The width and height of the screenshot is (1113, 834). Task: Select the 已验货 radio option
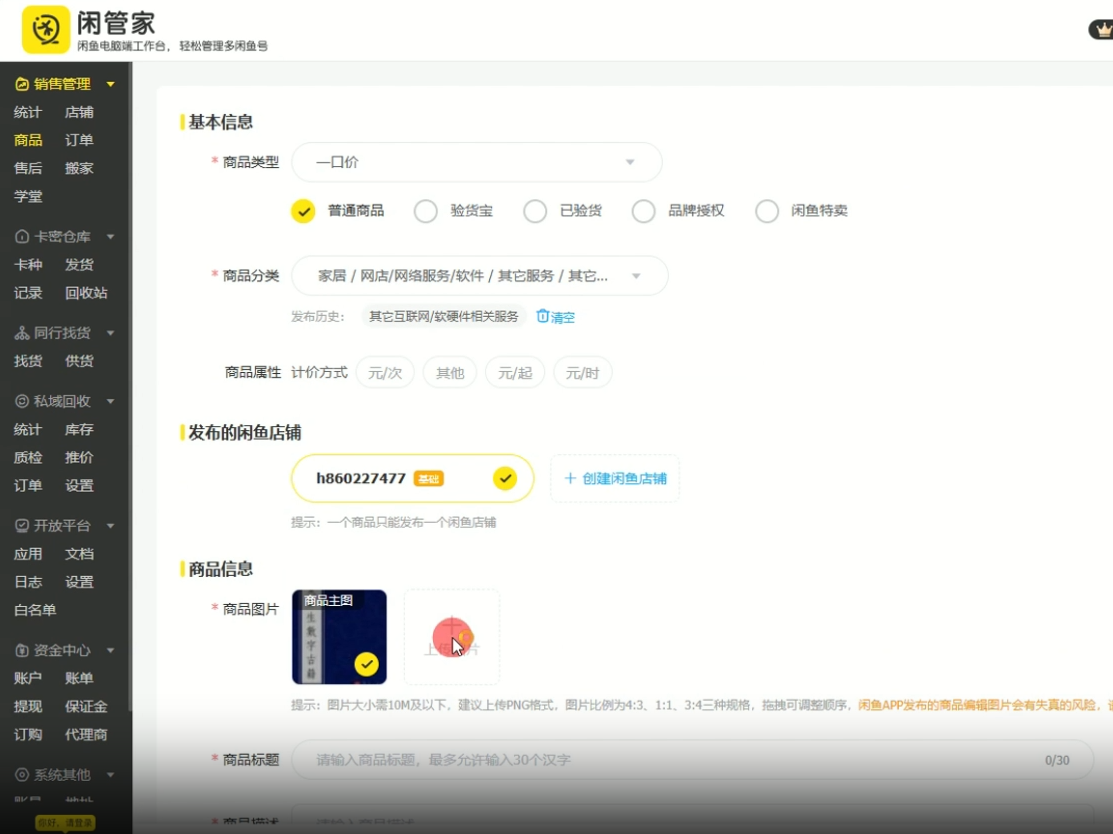coord(534,211)
